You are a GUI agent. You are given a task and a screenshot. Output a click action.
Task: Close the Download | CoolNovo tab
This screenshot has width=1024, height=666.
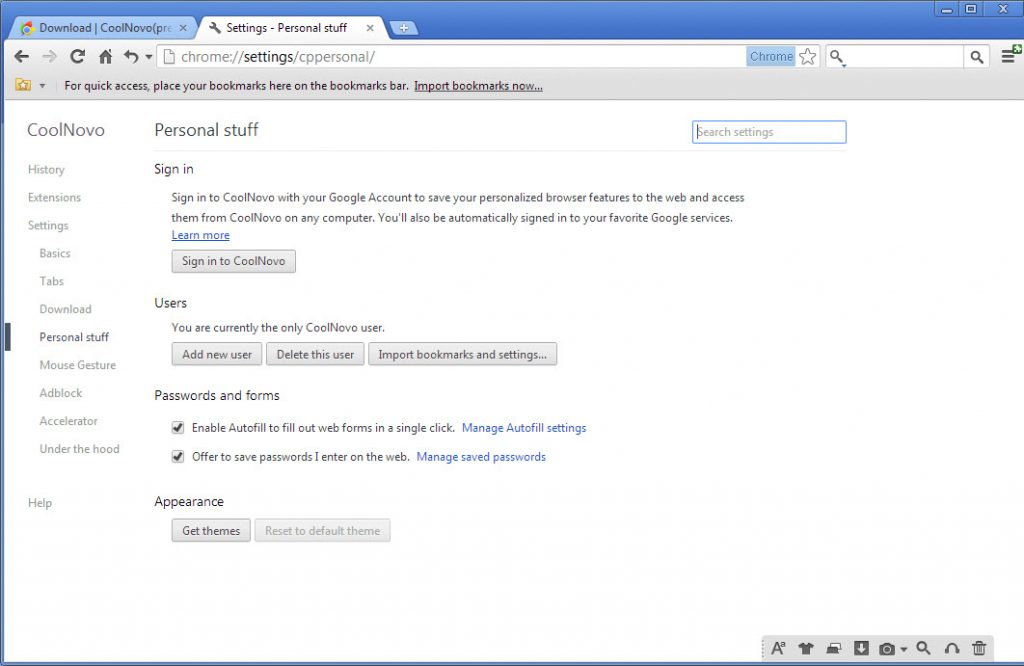pos(183,28)
